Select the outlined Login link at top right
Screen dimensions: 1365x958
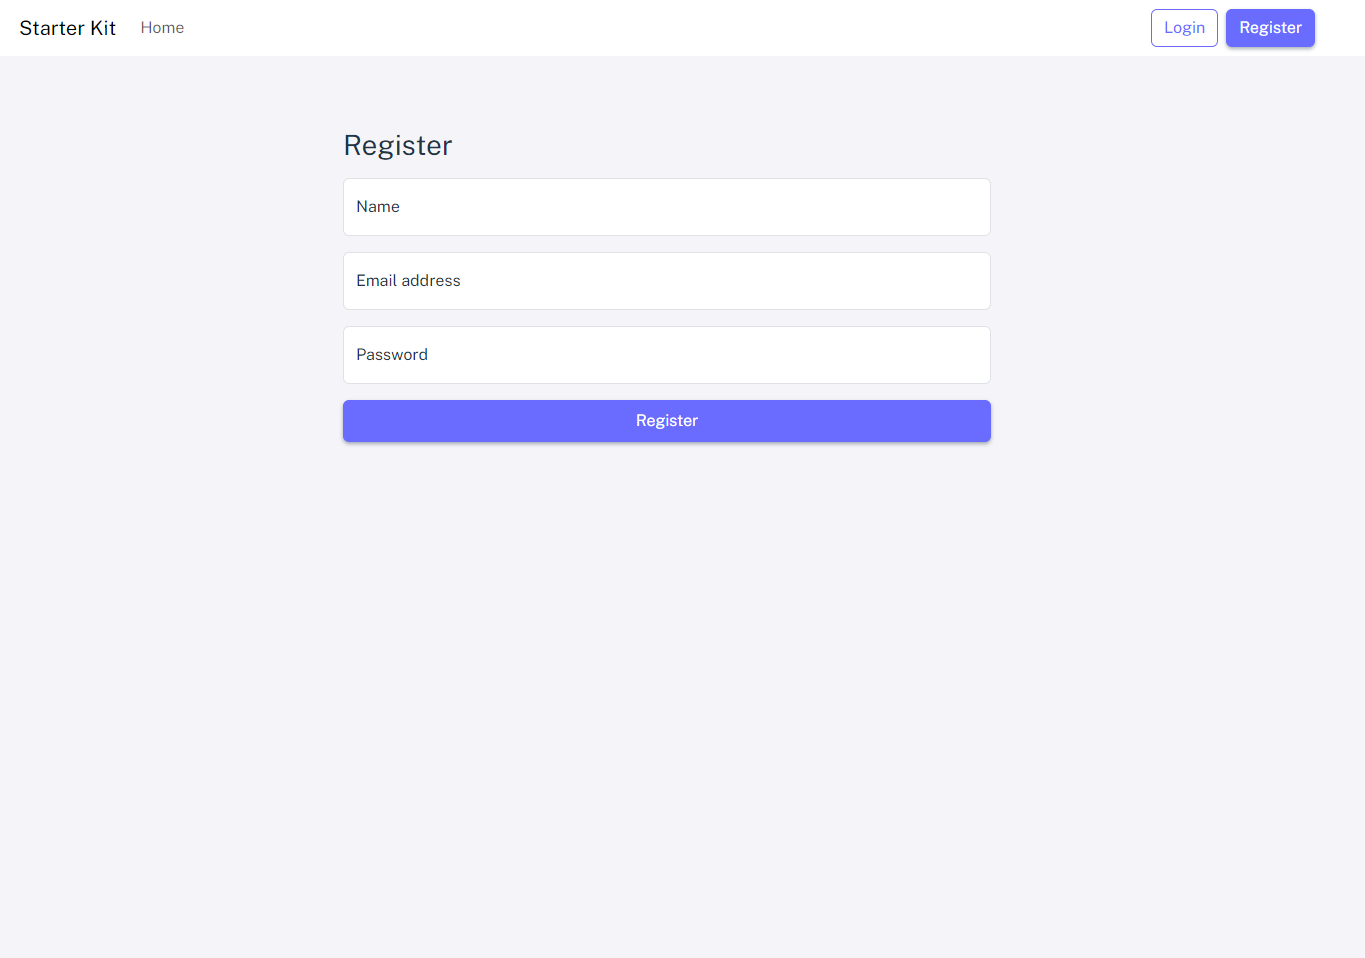[1184, 28]
